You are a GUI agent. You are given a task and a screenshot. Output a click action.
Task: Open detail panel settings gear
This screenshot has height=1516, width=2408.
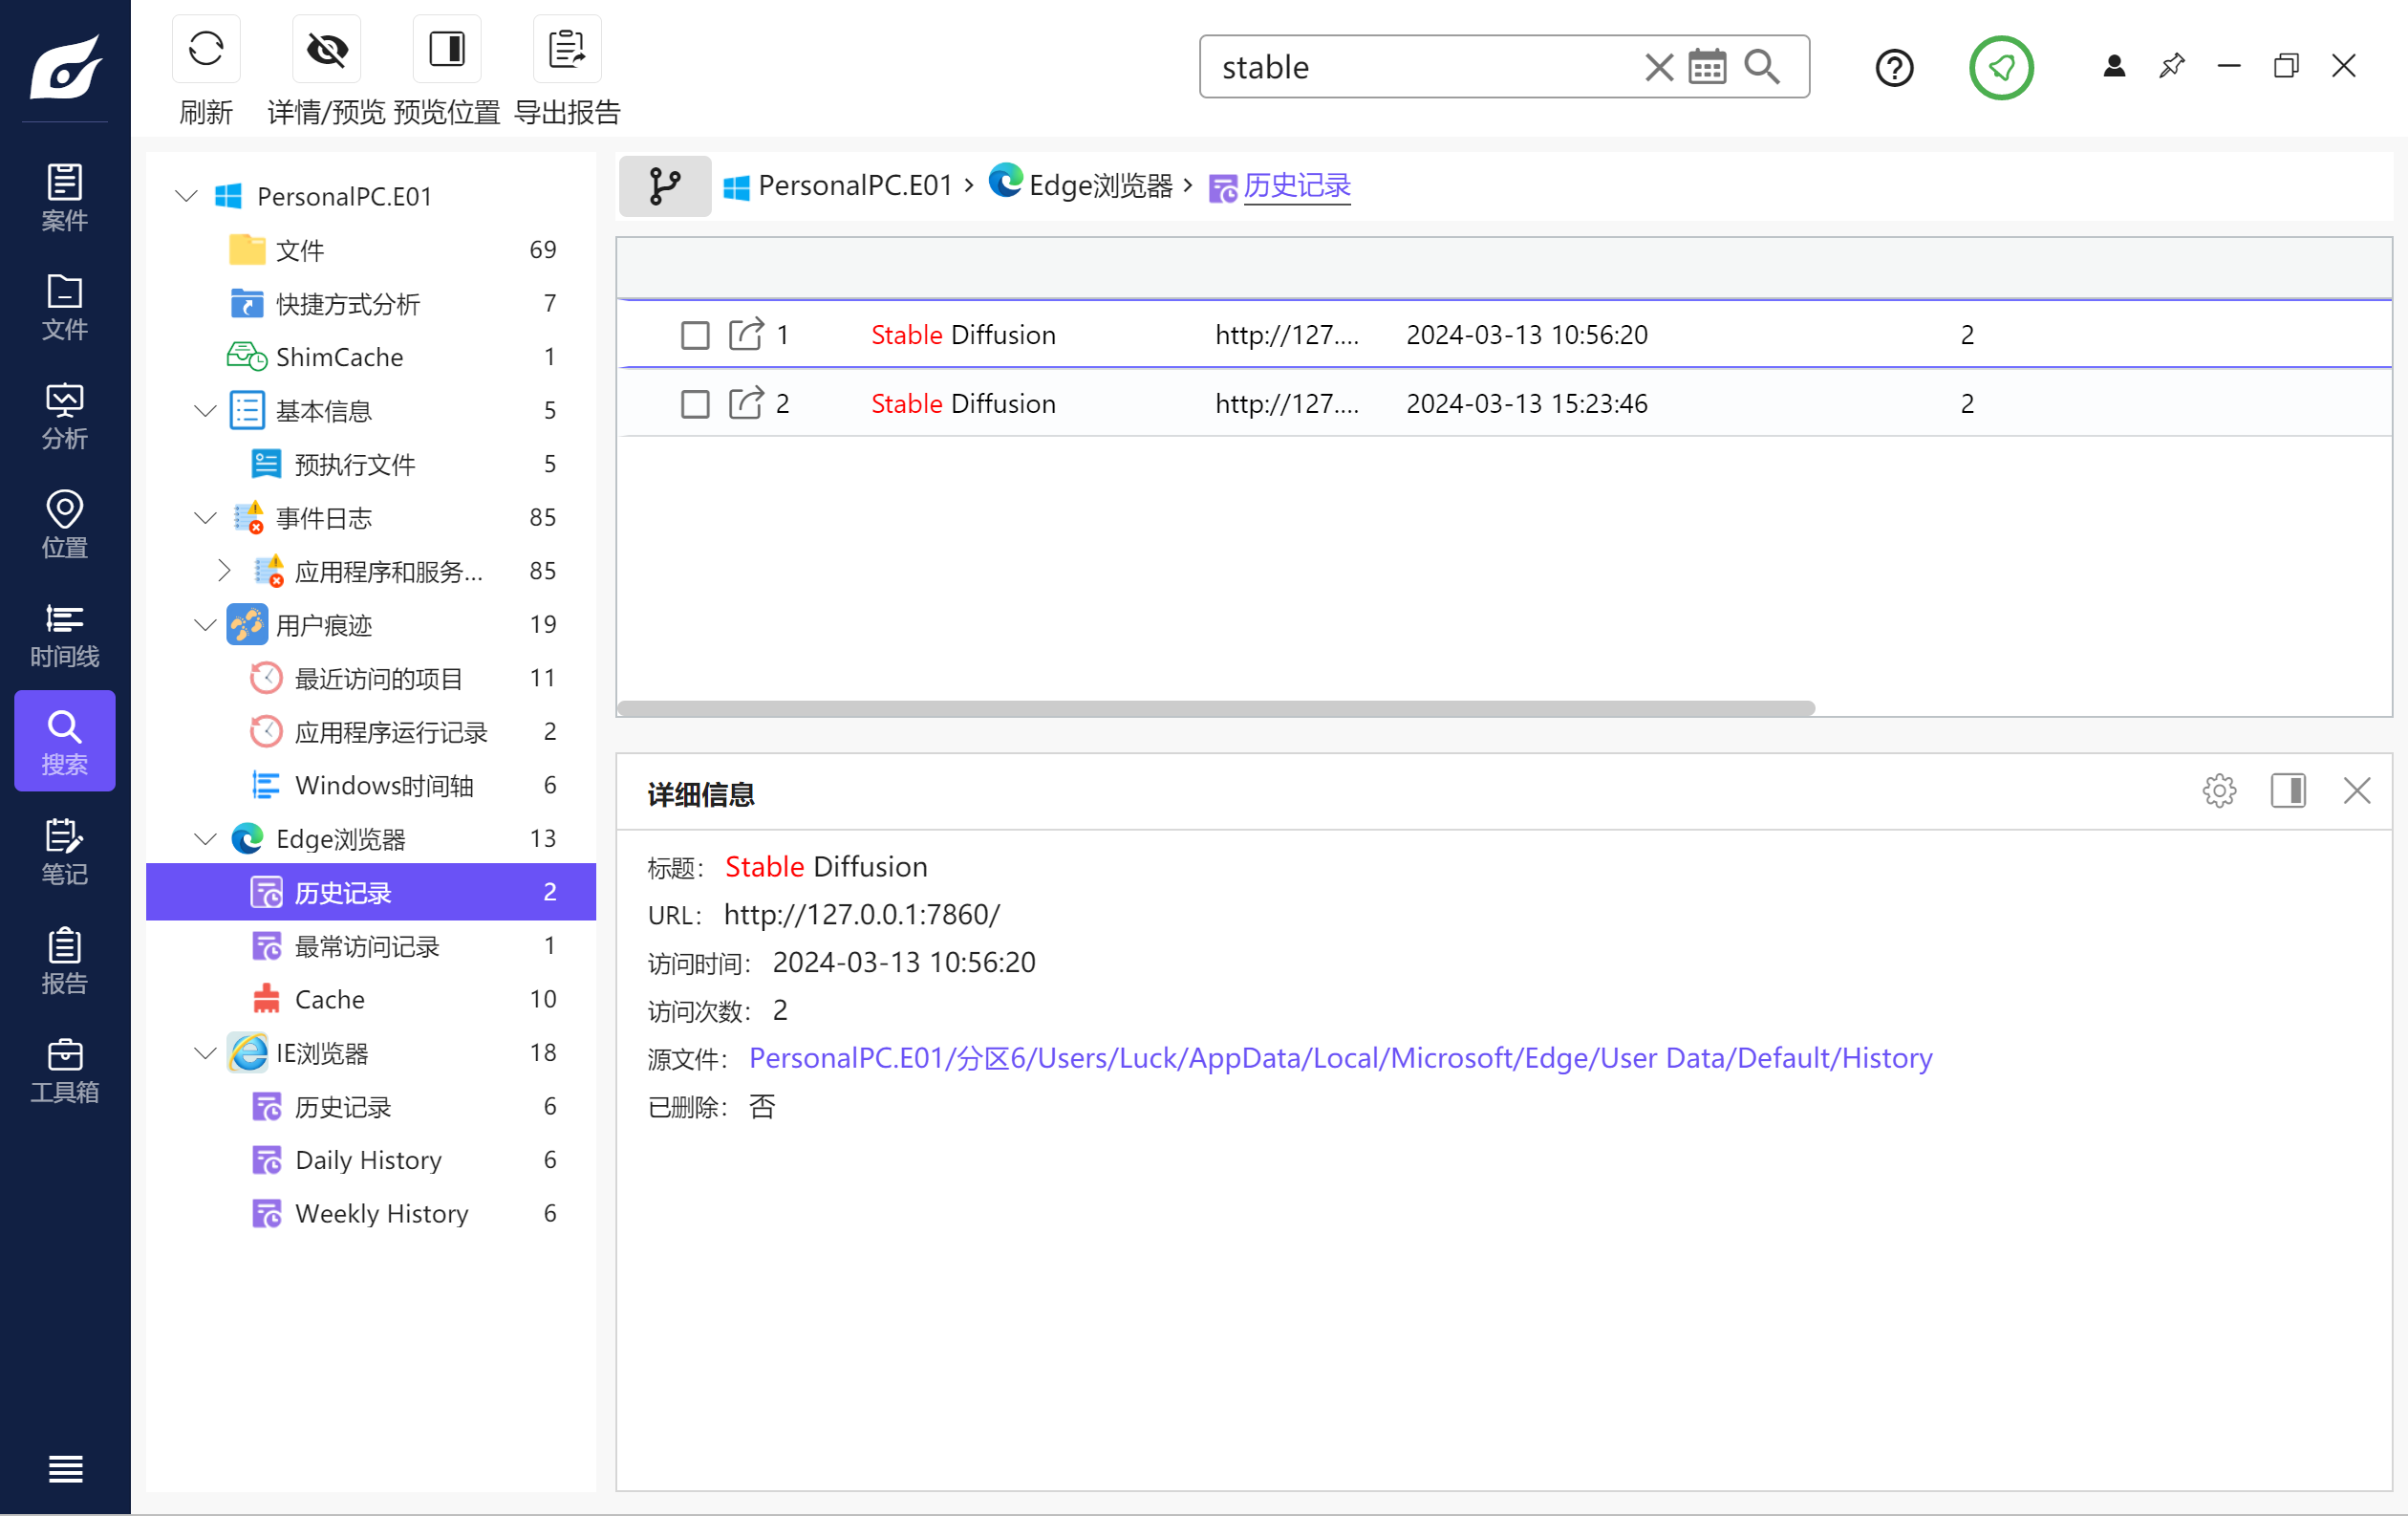click(x=2219, y=791)
